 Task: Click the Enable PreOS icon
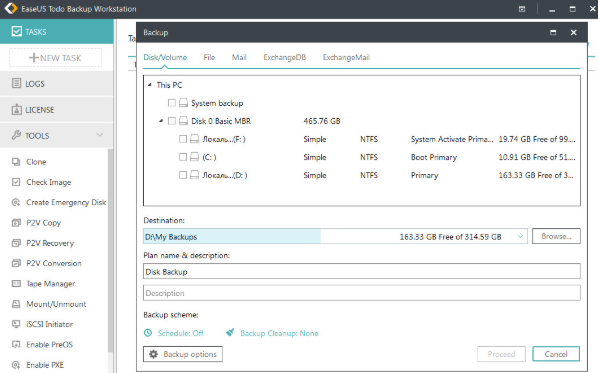click(x=16, y=344)
